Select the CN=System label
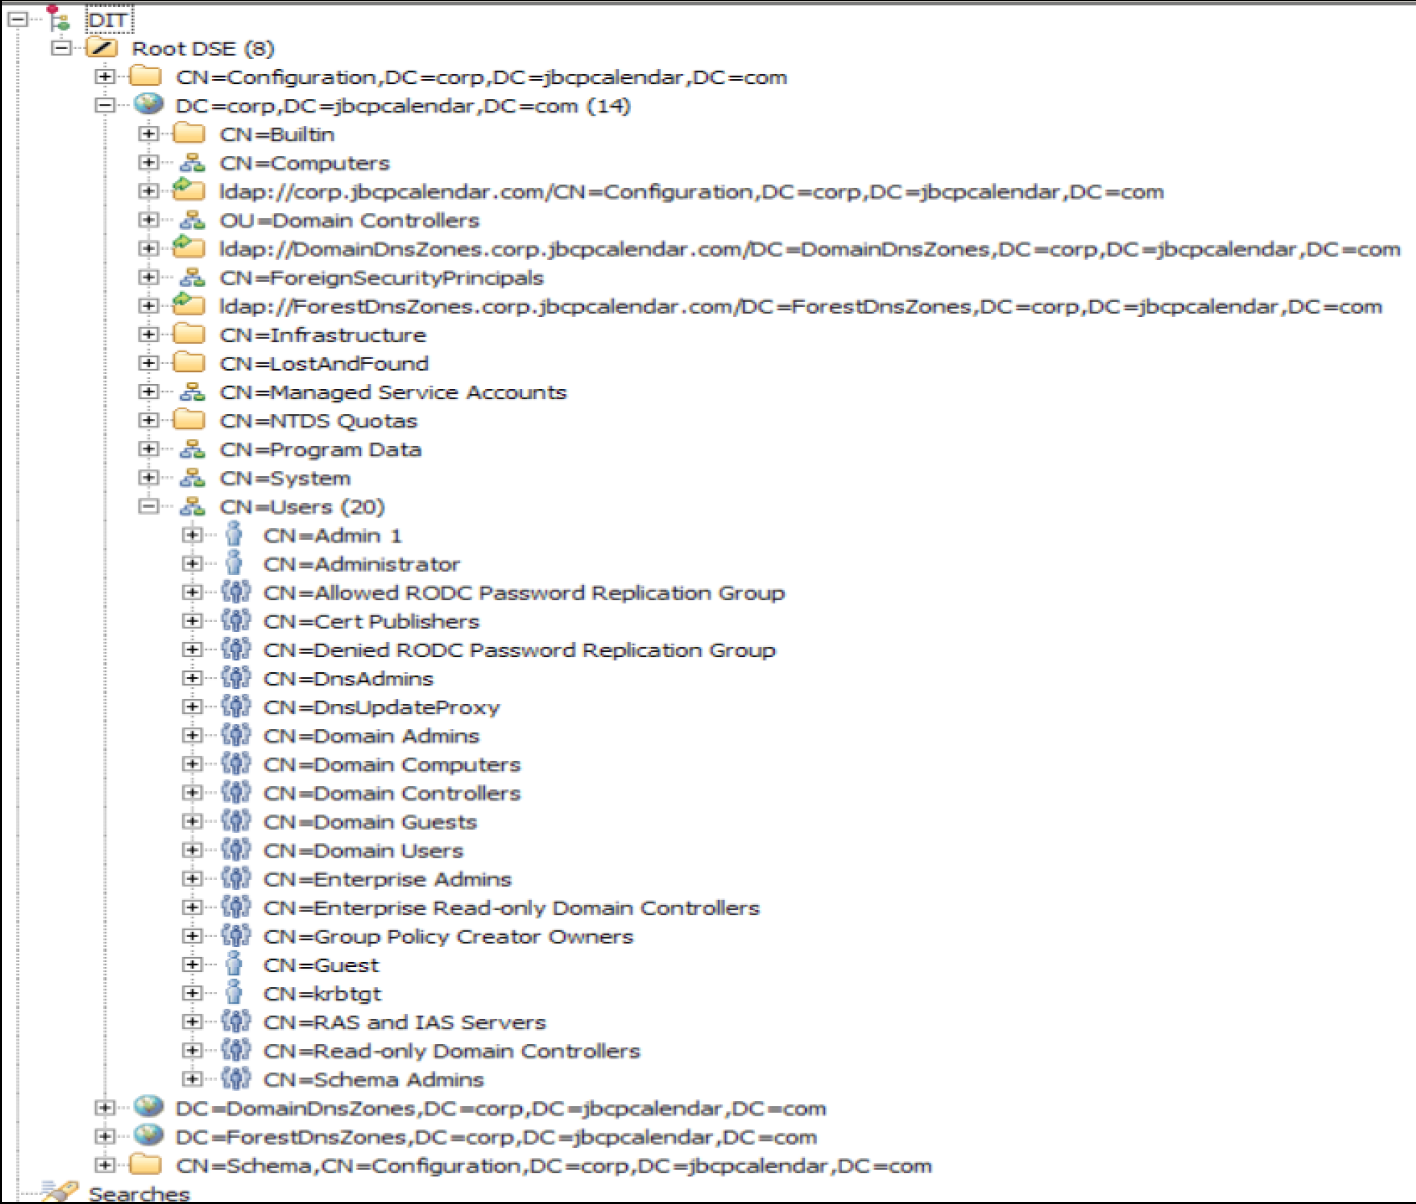Viewport: 1416px width, 1204px height. click(x=286, y=478)
